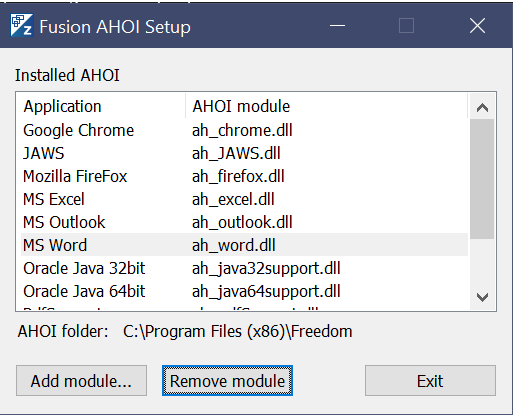Click the Remove module button
The image size is (513, 415).
(x=227, y=381)
